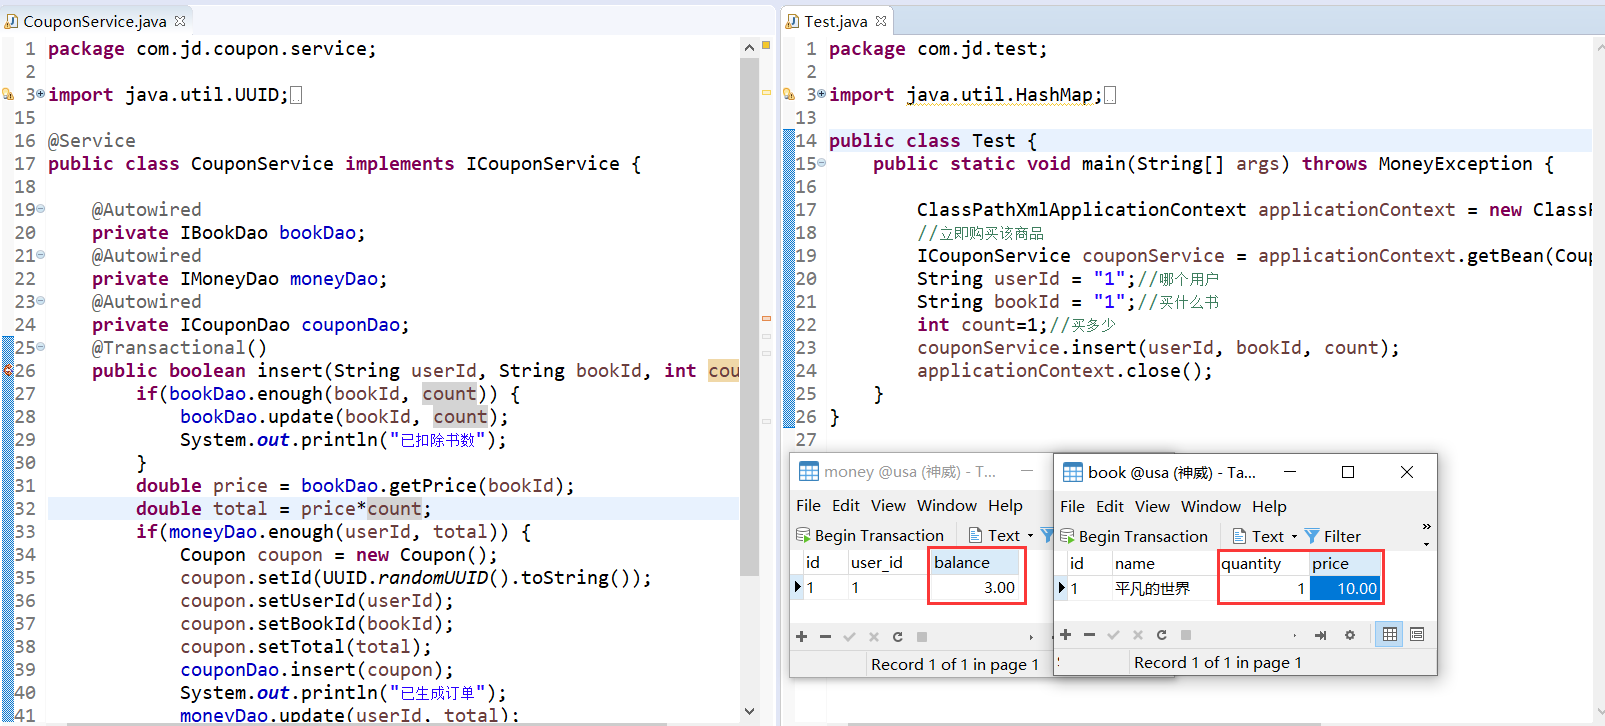Viewport: 1605px width, 726px height.
Task: Select the balance cell 3.00 in money table
Action: point(975,587)
